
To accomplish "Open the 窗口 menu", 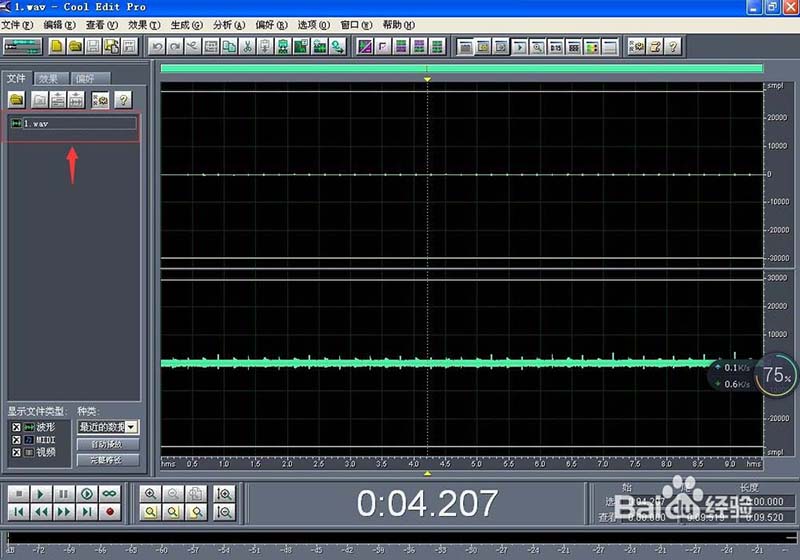I will [x=356, y=24].
